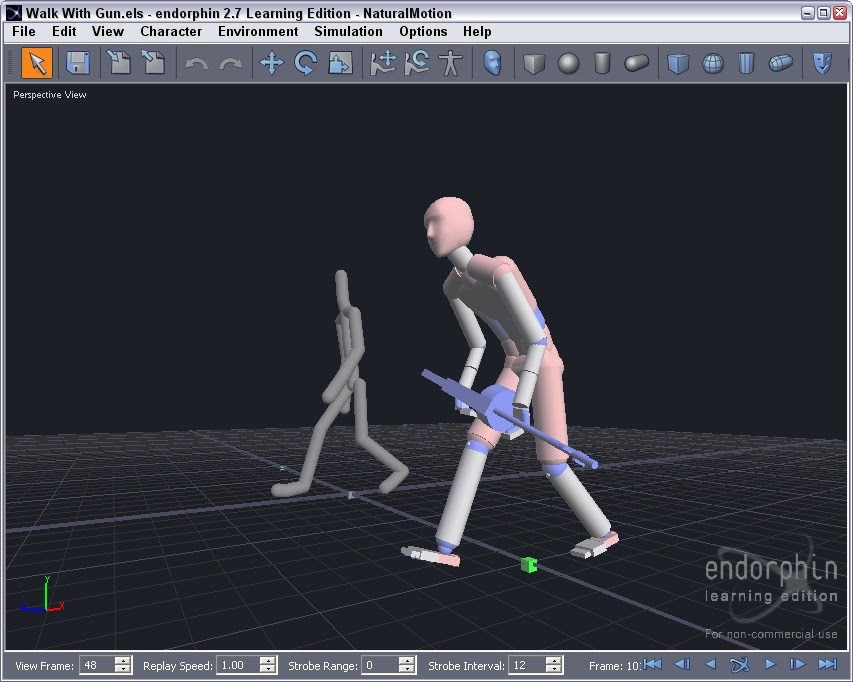Decrease Strobe Interval with down arrow
This screenshot has height=682, width=853.
pyautogui.click(x=554, y=669)
